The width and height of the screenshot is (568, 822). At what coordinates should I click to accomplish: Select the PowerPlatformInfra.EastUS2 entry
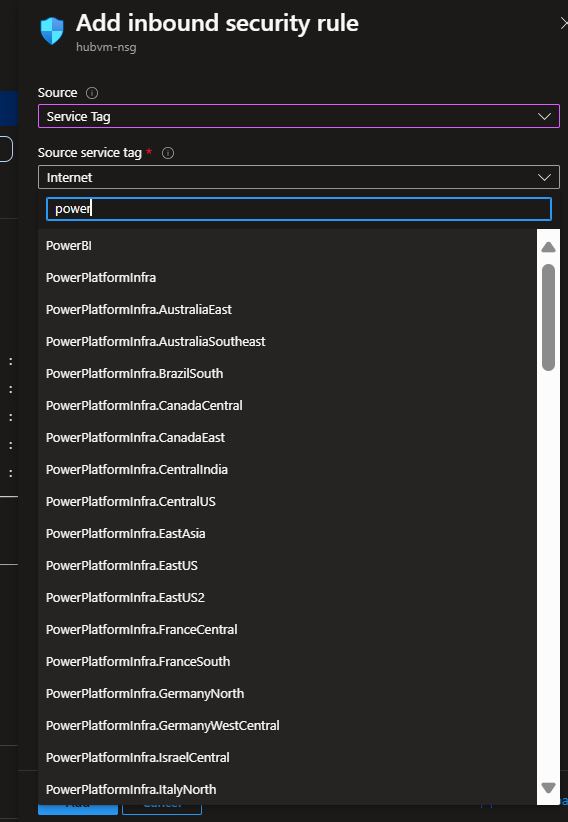click(287, 597)
